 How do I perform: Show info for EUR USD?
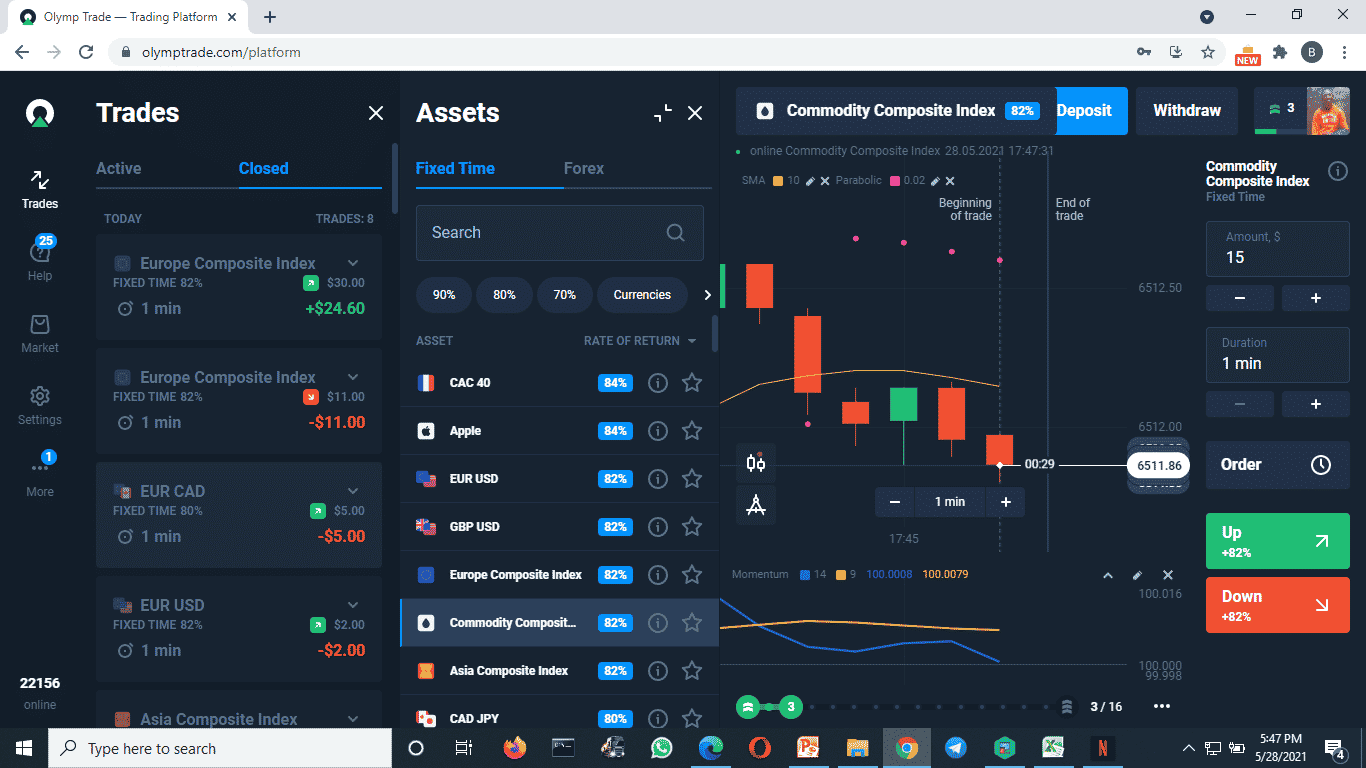(x=657, y=478)
